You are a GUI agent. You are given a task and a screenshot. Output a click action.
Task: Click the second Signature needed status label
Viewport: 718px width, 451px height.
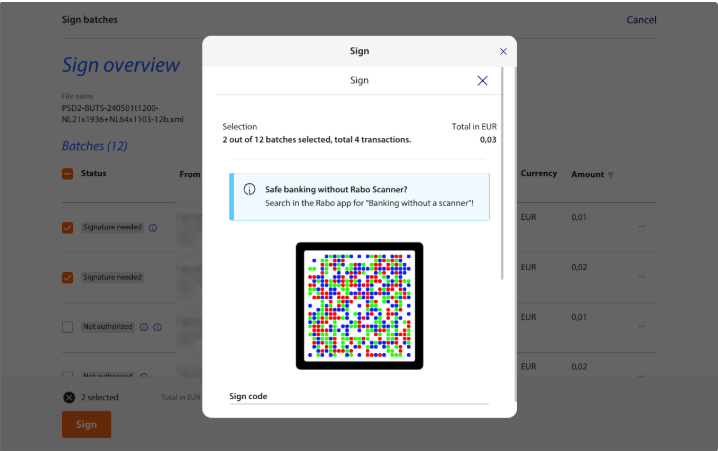click(x=112, y=277)
